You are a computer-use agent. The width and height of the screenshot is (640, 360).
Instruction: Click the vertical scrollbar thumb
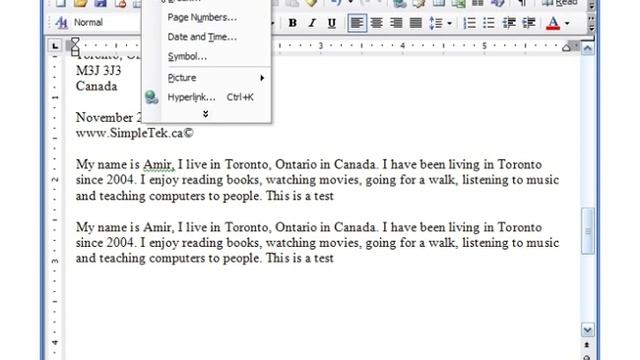tap(588, 231)
